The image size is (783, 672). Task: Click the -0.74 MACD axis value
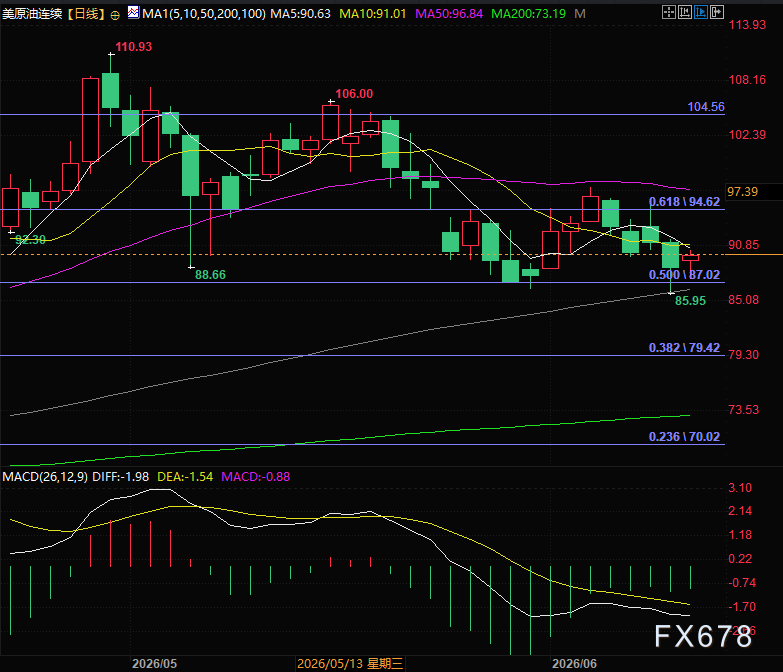tap(742, 583)
